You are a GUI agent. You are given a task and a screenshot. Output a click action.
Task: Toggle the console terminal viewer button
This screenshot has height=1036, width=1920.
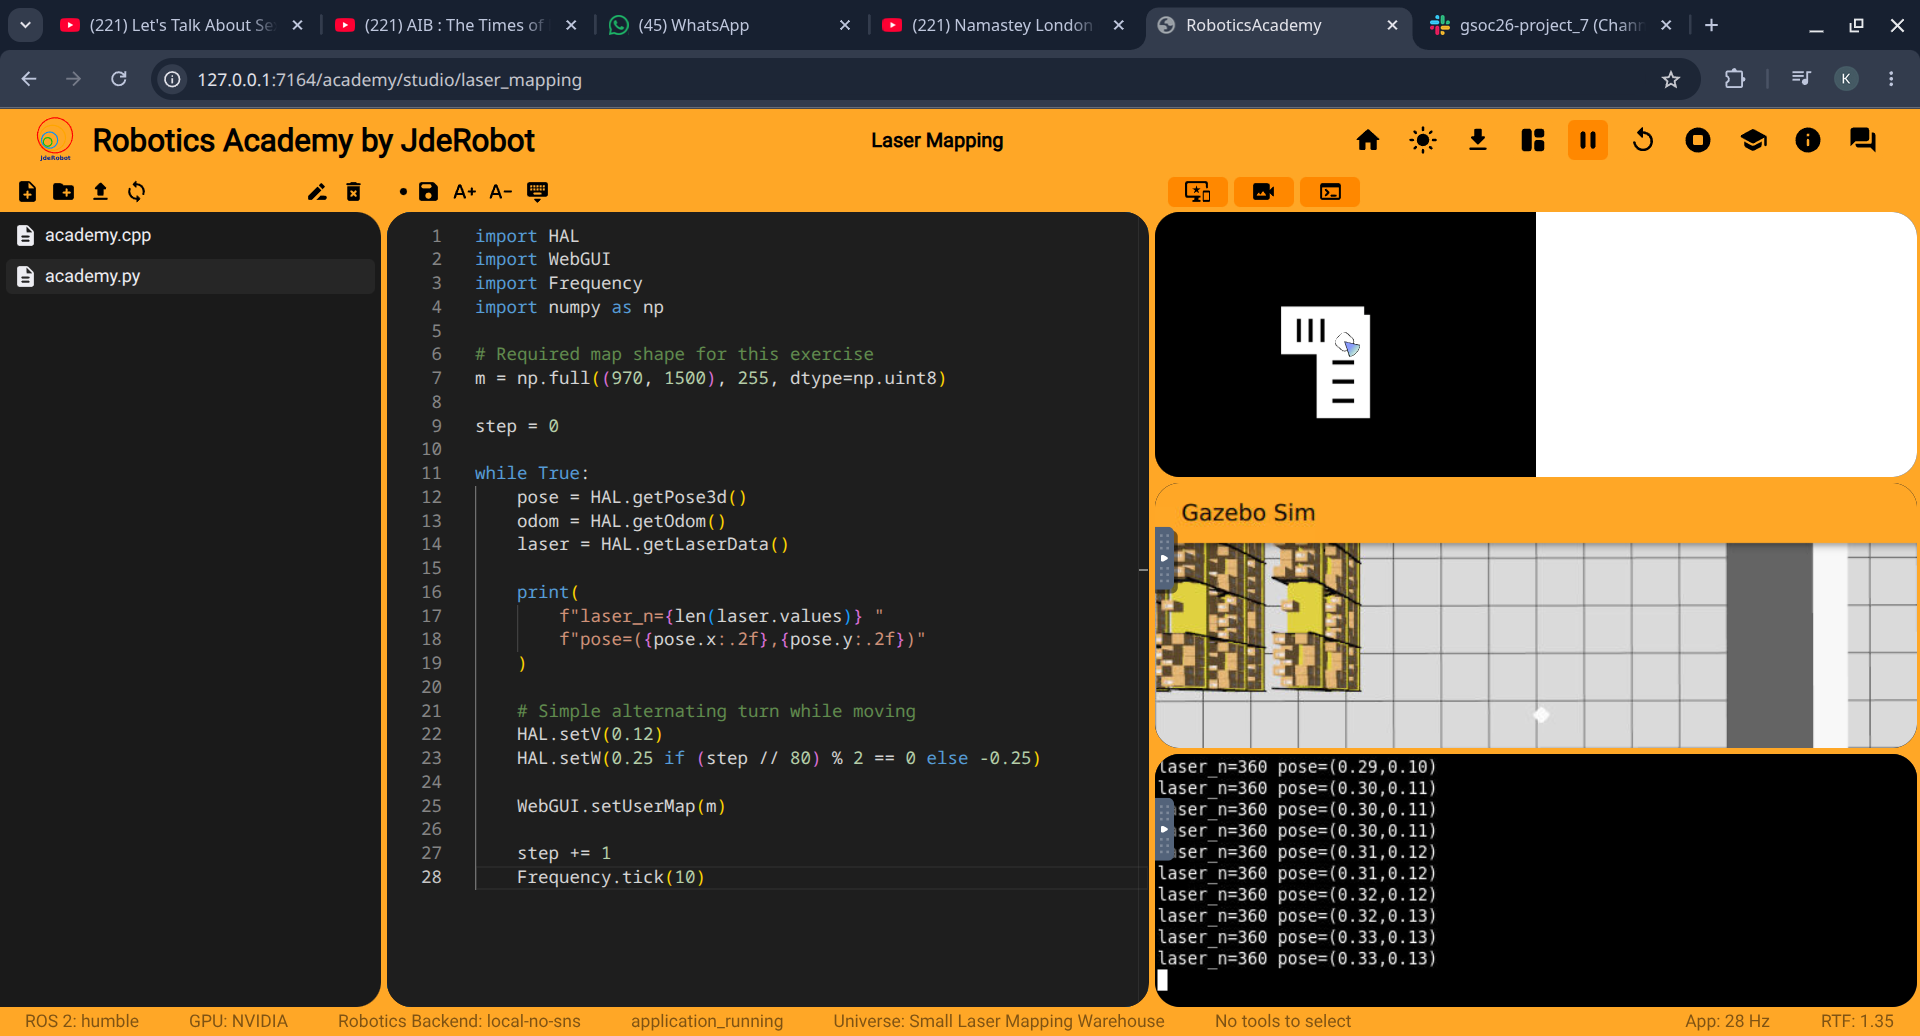pyautogui.click(x=1330, y=192)
